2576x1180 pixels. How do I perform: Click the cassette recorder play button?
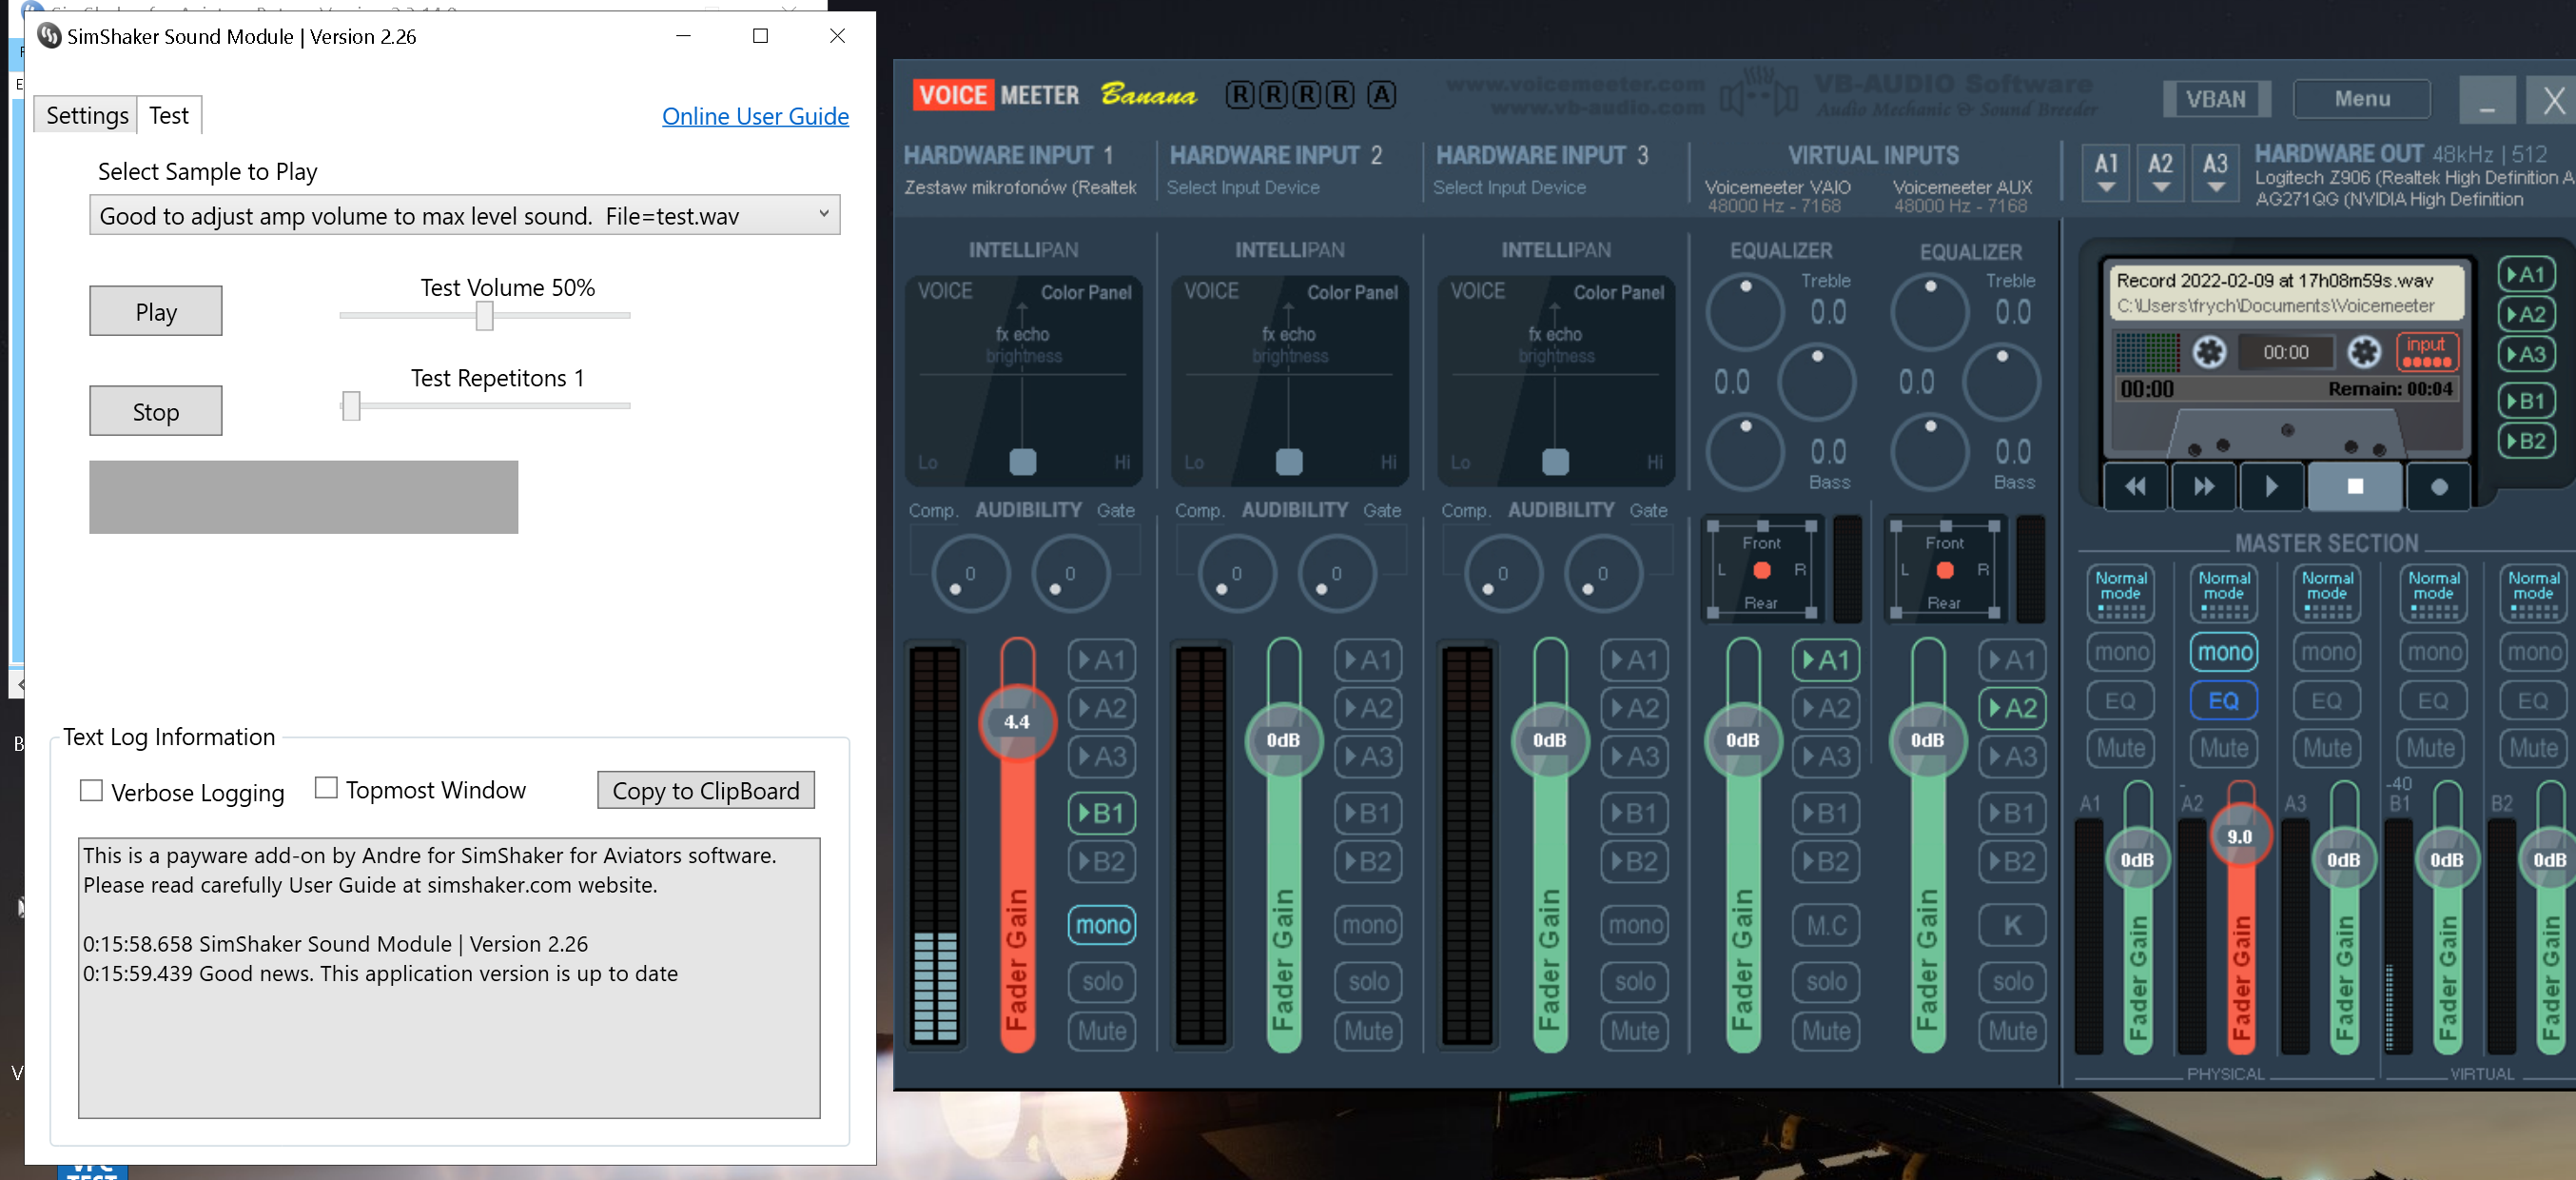tap(2270, 487)
